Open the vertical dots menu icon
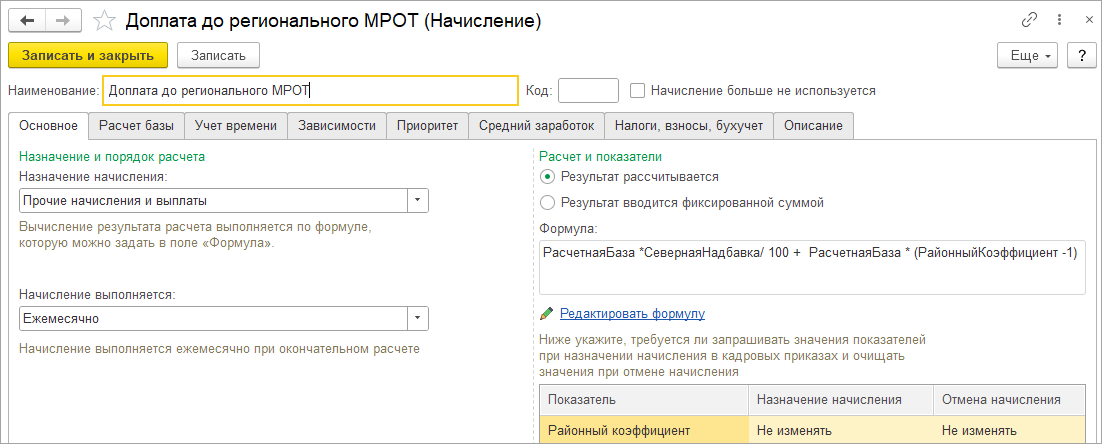The width and height of the screenshot is (1102, 444). (1056, 20)
